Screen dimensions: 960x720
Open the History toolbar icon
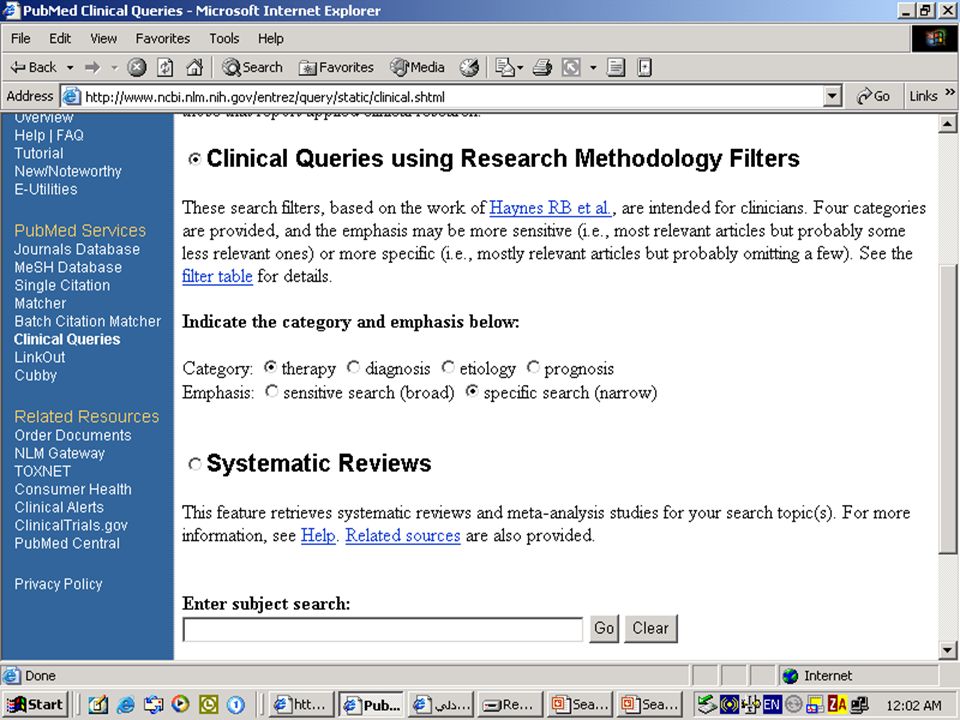click(x=470, y=67)
